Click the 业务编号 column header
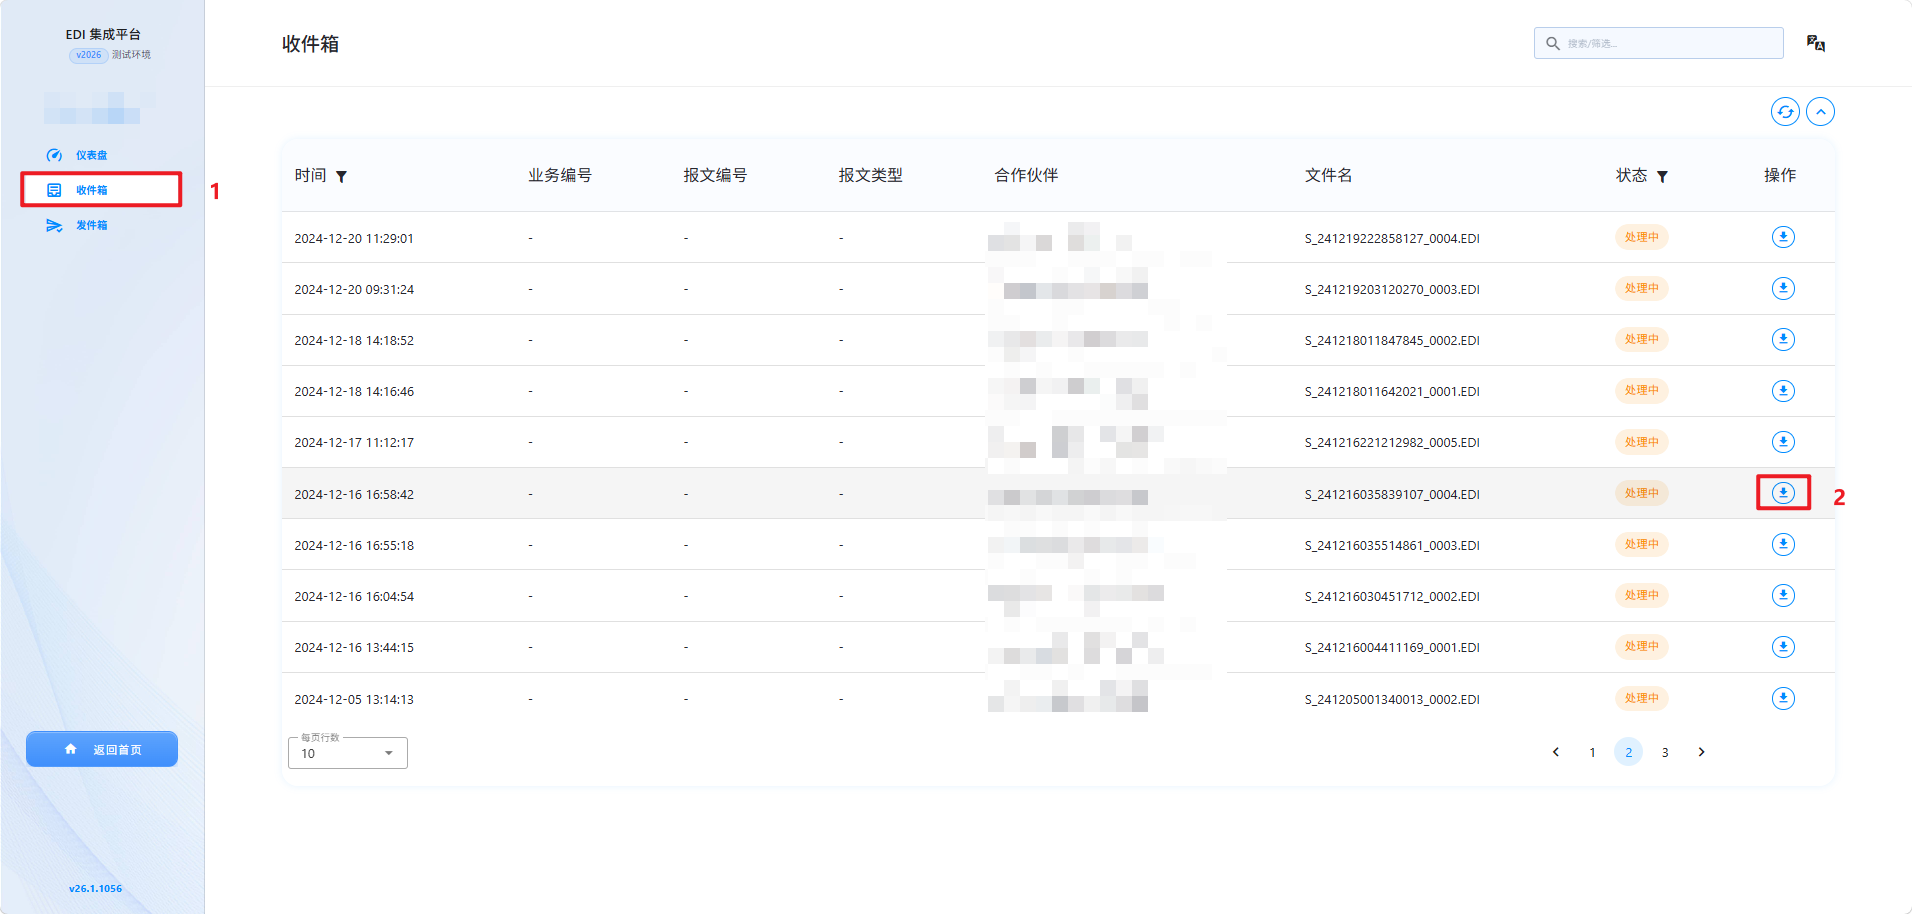The height and width of the screenshot is (914, 1912). coord(560,175)
